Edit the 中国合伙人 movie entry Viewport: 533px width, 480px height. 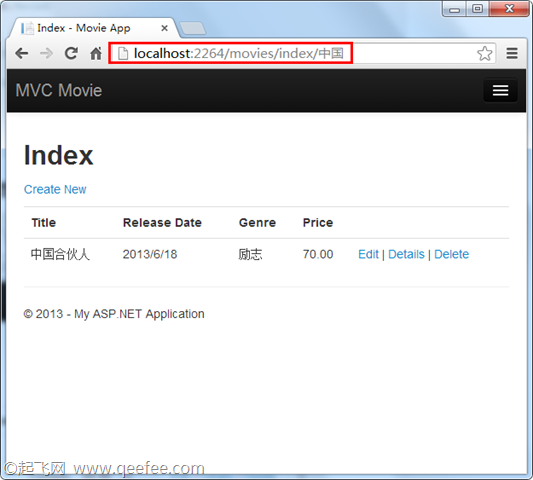click(x=368, y=254)
